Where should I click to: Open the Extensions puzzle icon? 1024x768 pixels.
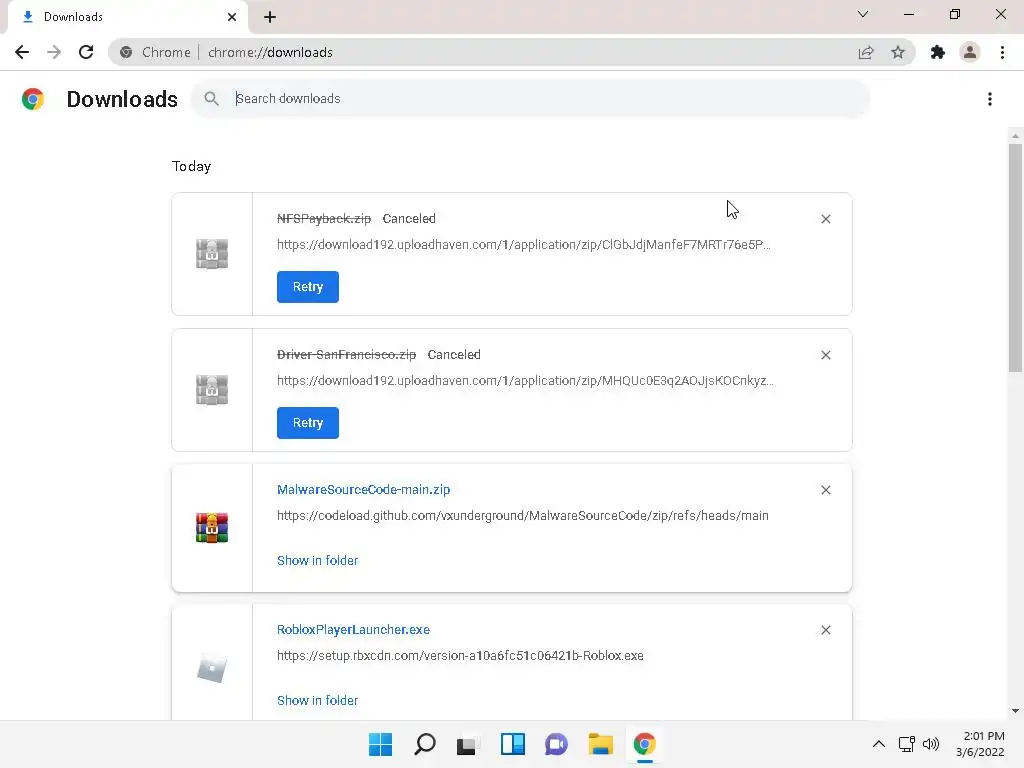coord(938,52)
